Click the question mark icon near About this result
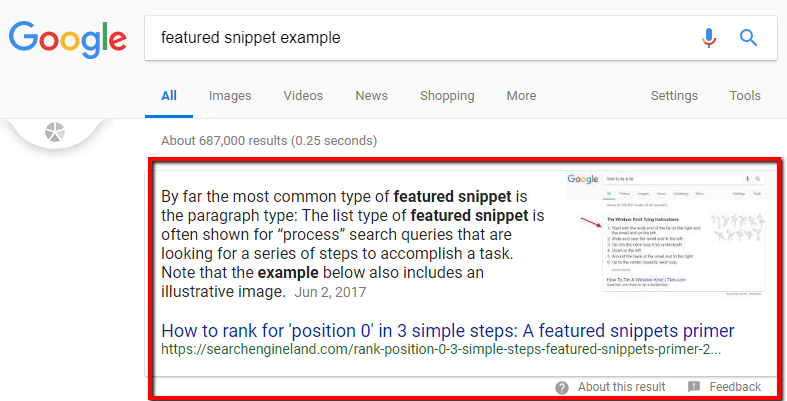This screenshot has height=401, width=787. (x=562, y=387)
